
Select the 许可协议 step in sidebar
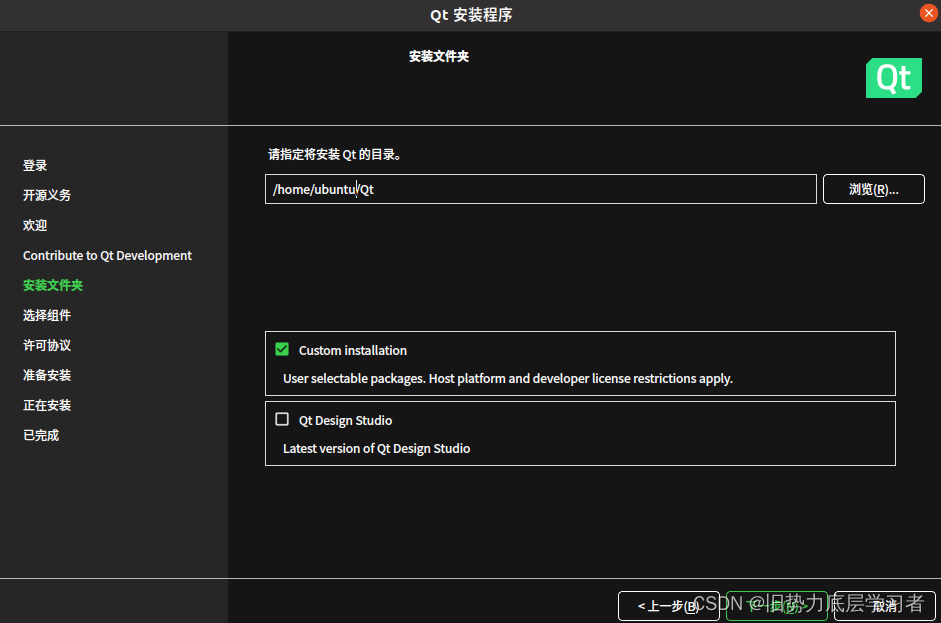tap(47, 346)
